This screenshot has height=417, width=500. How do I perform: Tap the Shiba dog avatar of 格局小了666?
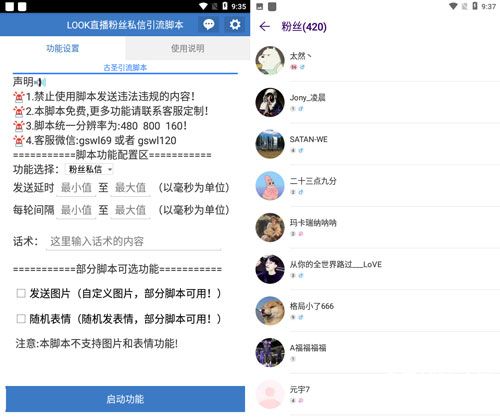(x=270, y=311)
